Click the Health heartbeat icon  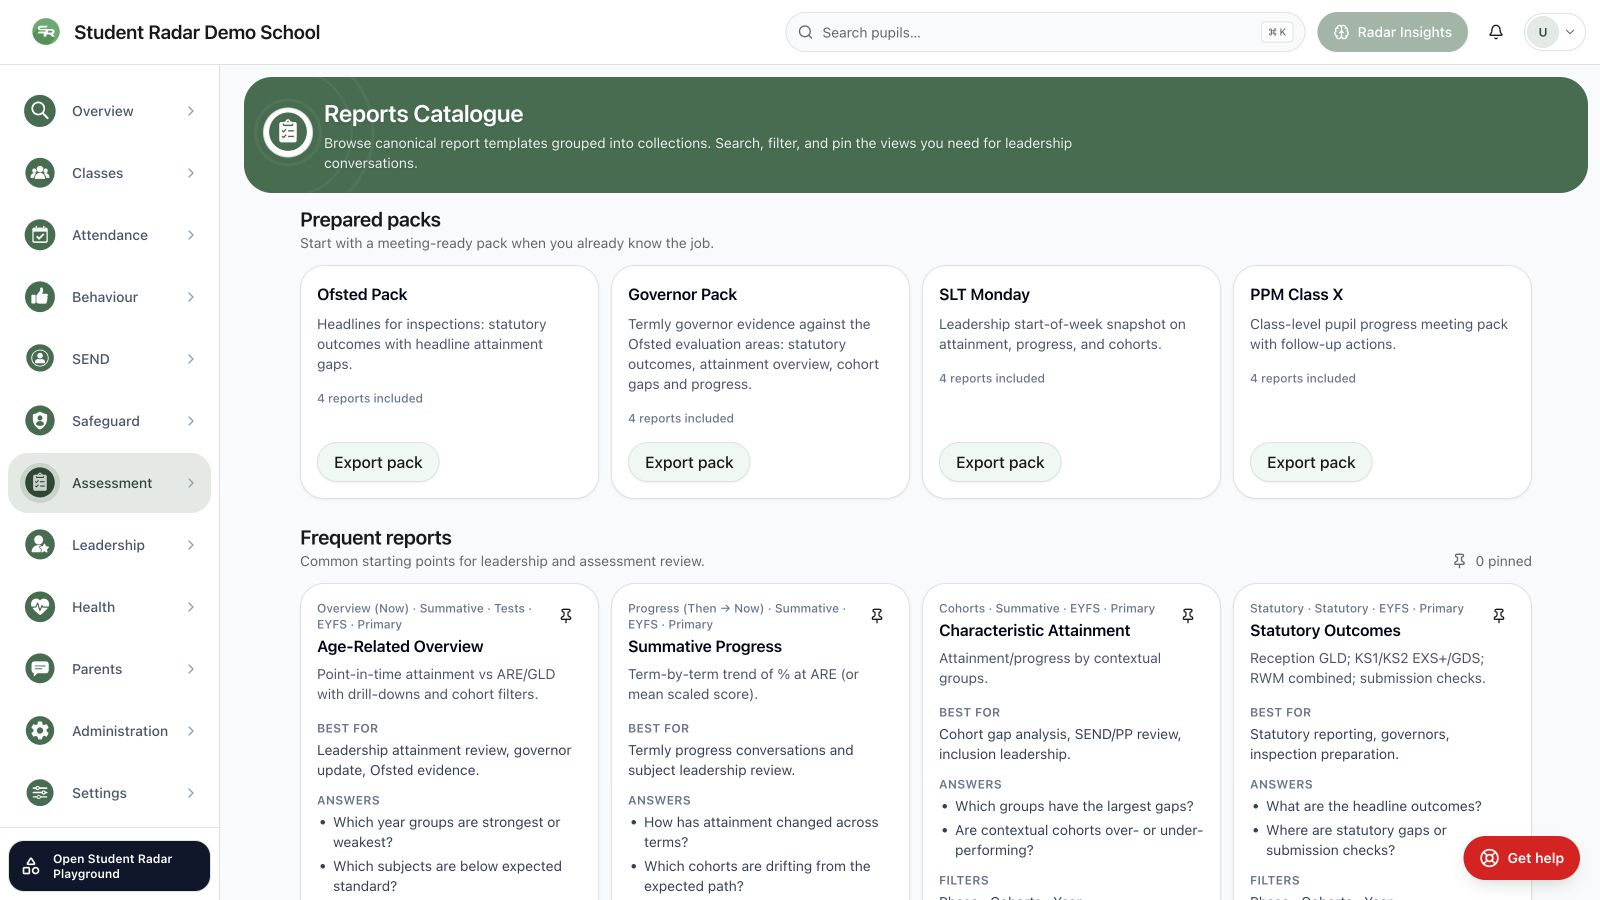[40, 607]
